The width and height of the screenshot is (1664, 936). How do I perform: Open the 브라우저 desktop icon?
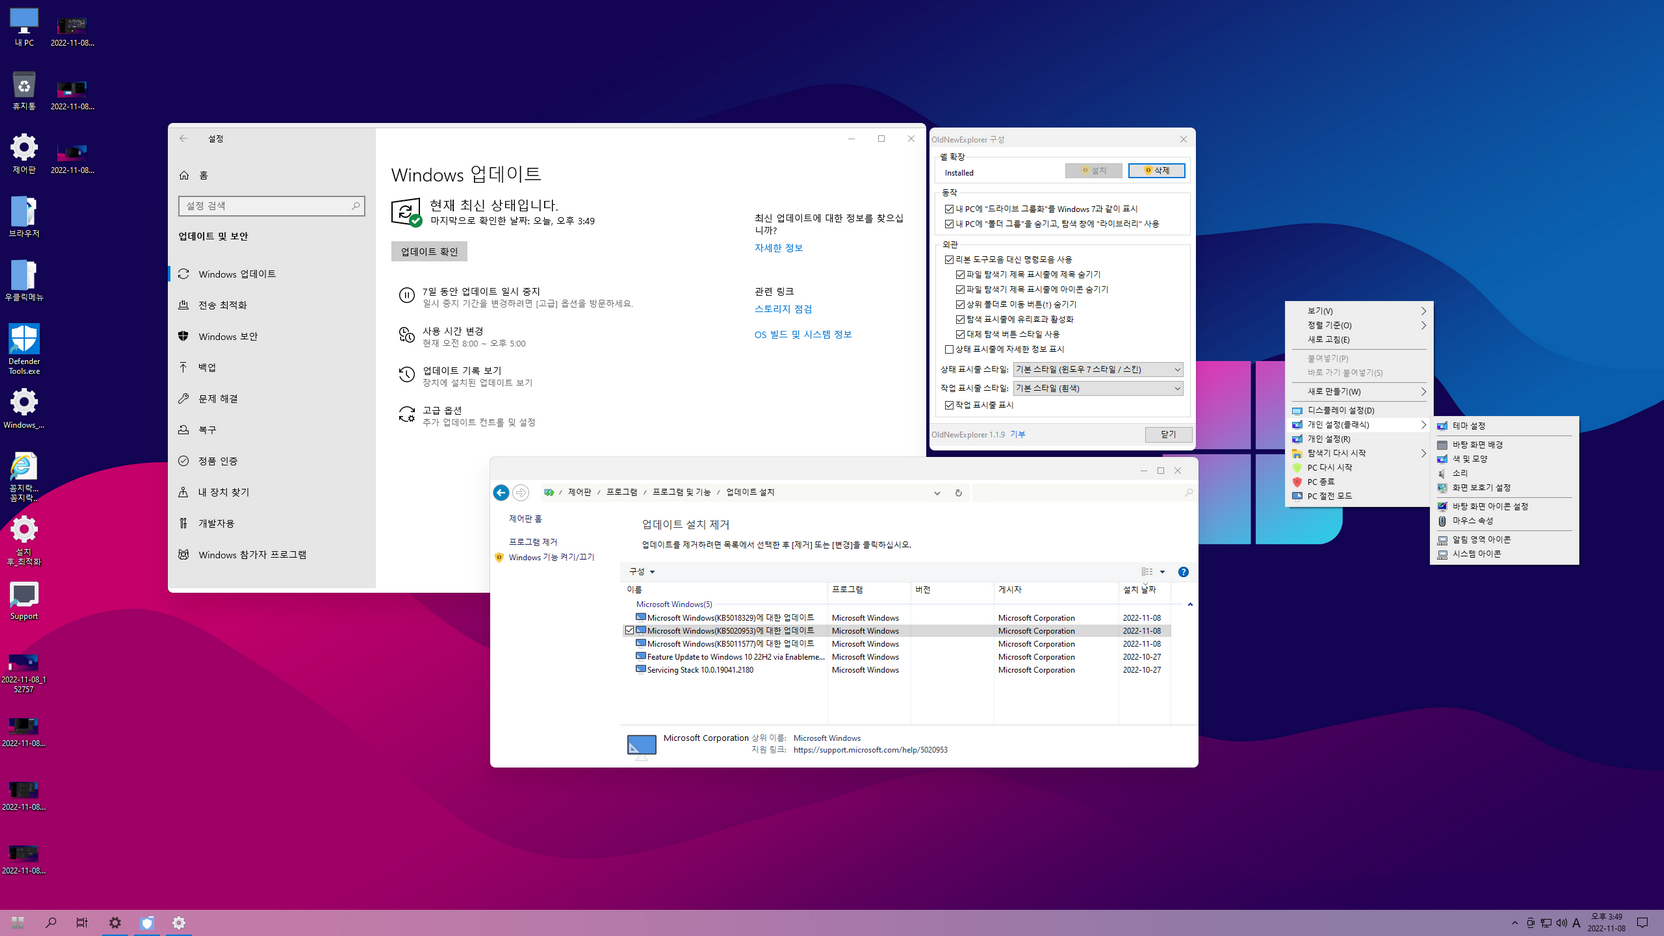tap(24, 216)
